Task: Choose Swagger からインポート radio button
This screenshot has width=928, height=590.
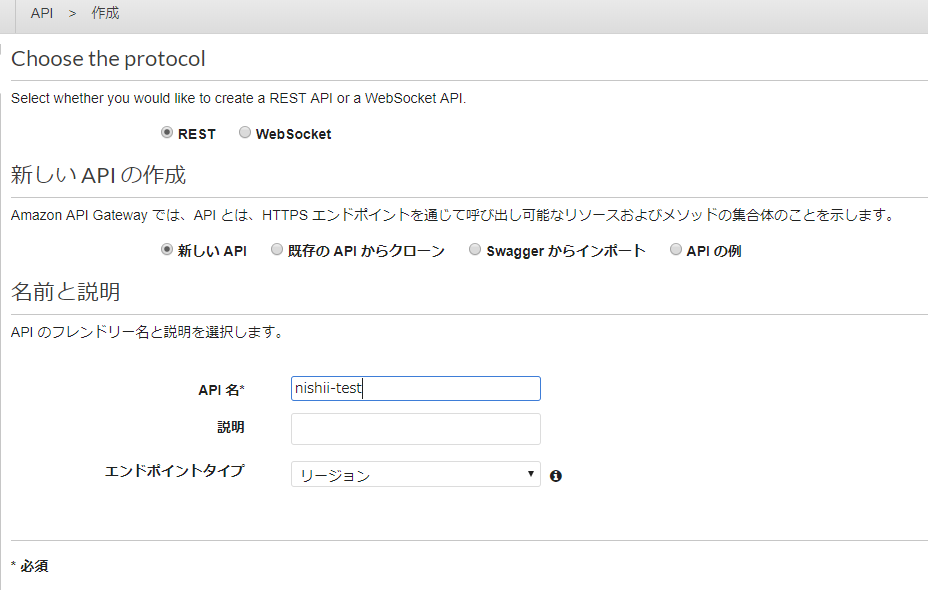Action: [x=475, y=250]
